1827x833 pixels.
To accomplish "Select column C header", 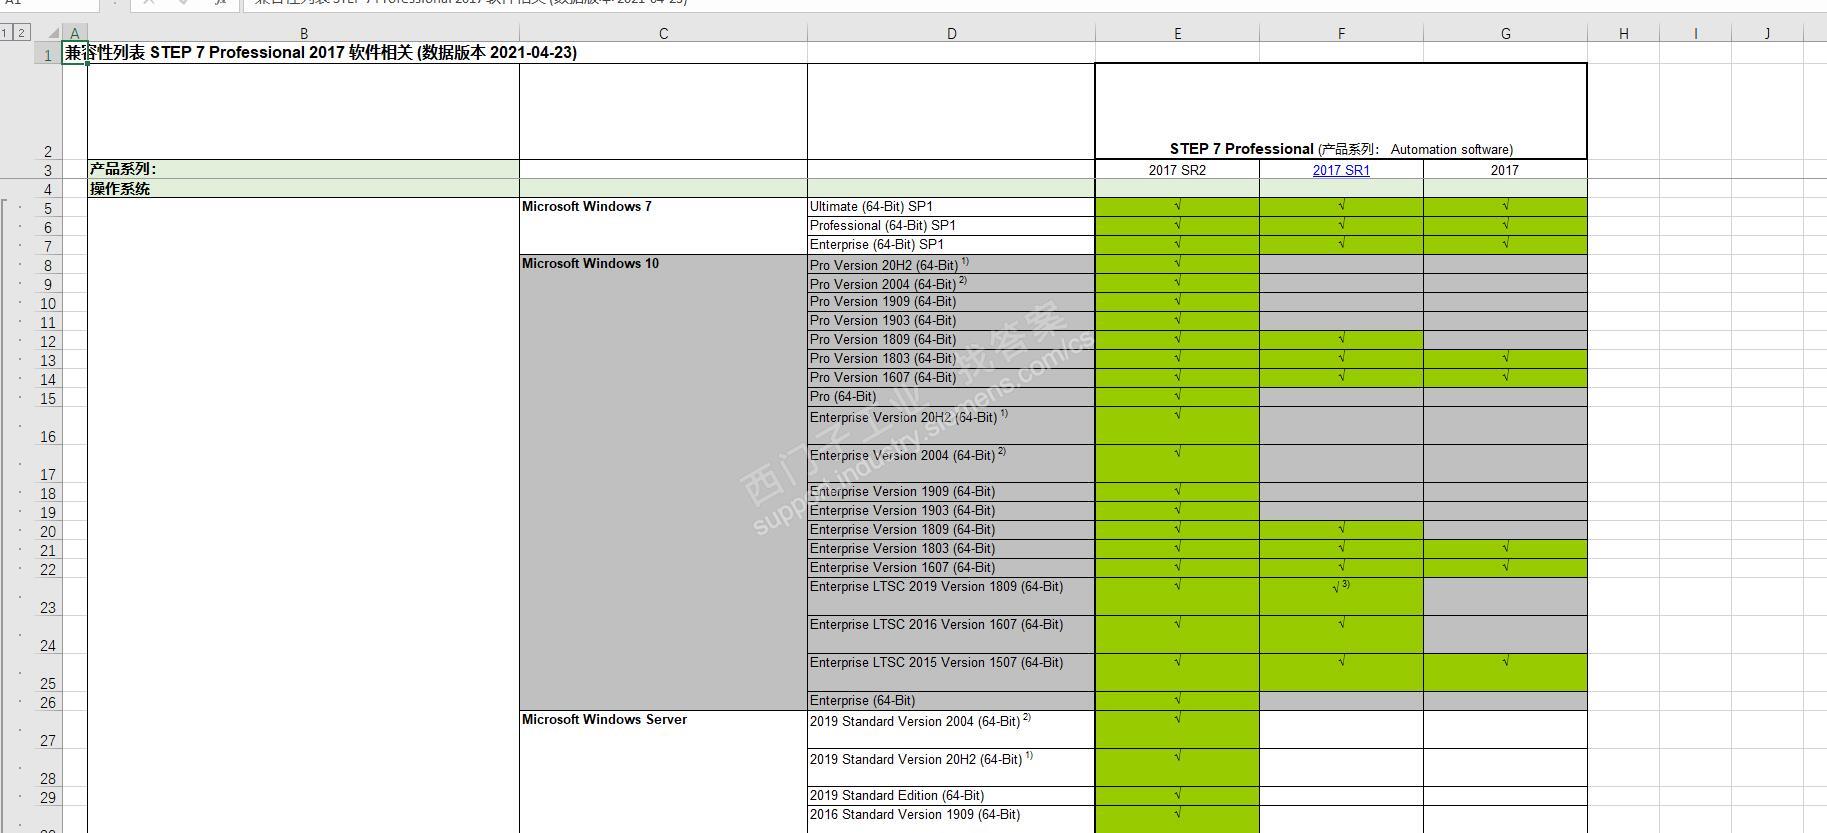I will point(663,33).
